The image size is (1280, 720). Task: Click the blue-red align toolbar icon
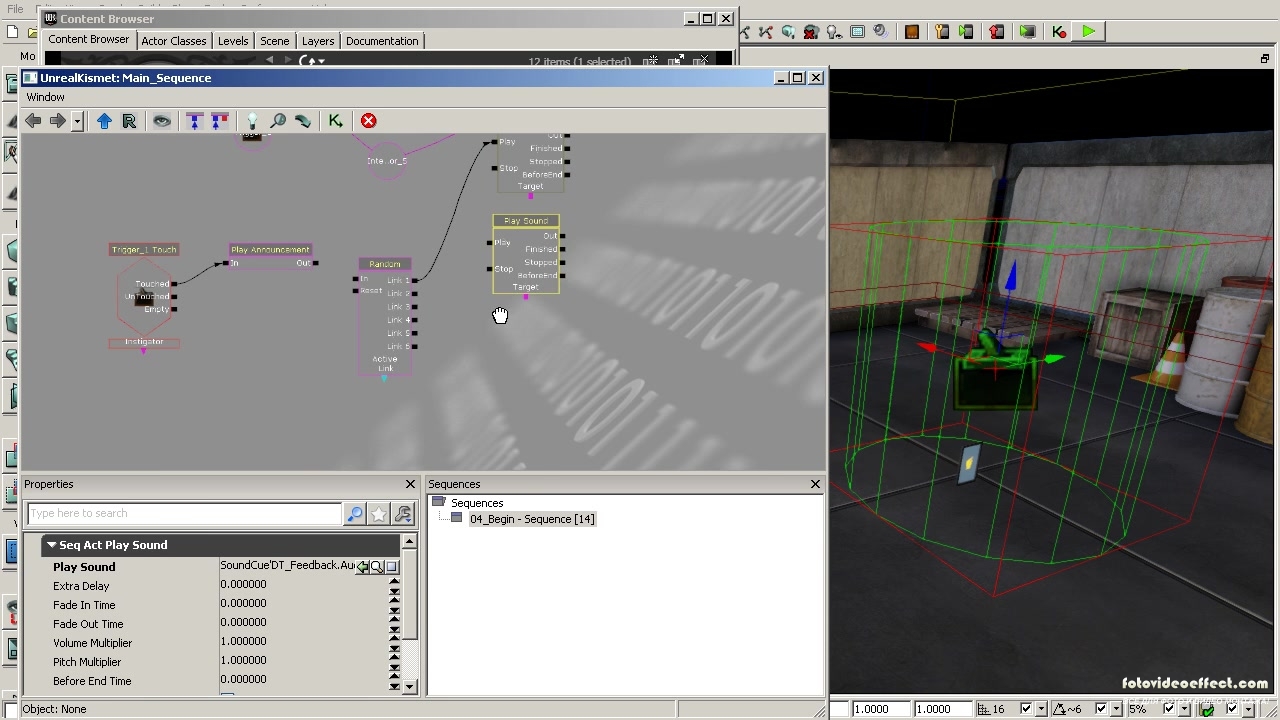click(219, 121)
